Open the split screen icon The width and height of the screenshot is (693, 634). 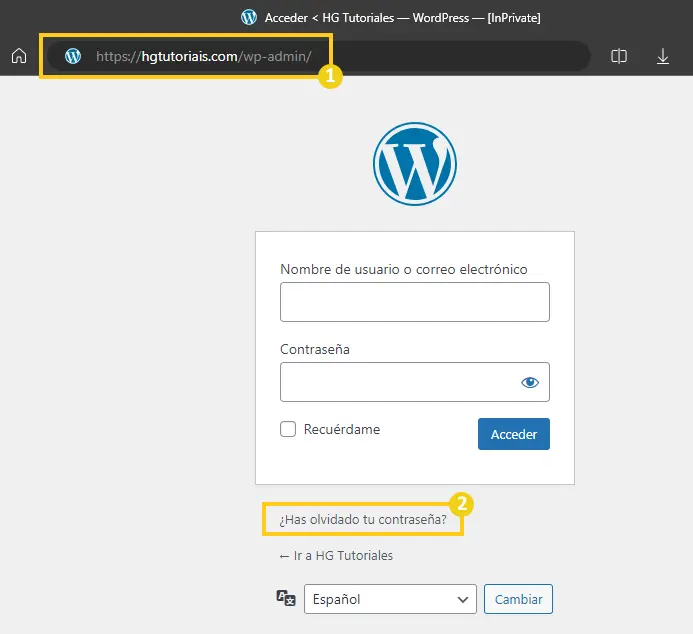click(619, 56)
